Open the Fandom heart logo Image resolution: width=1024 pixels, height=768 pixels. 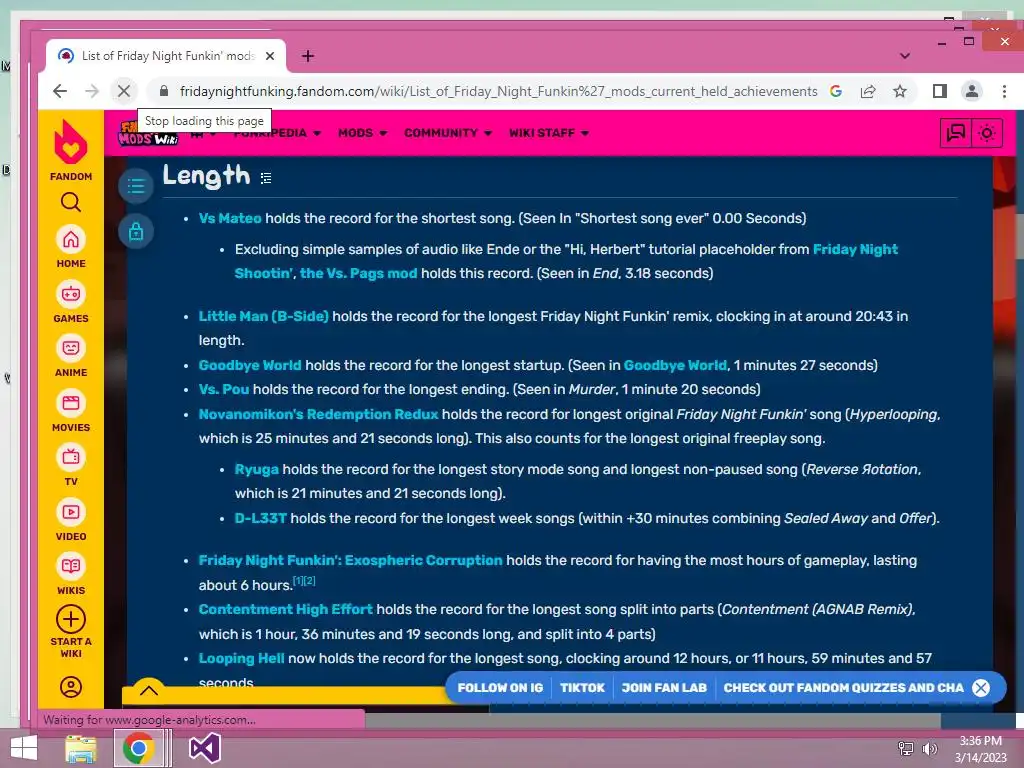71,142
